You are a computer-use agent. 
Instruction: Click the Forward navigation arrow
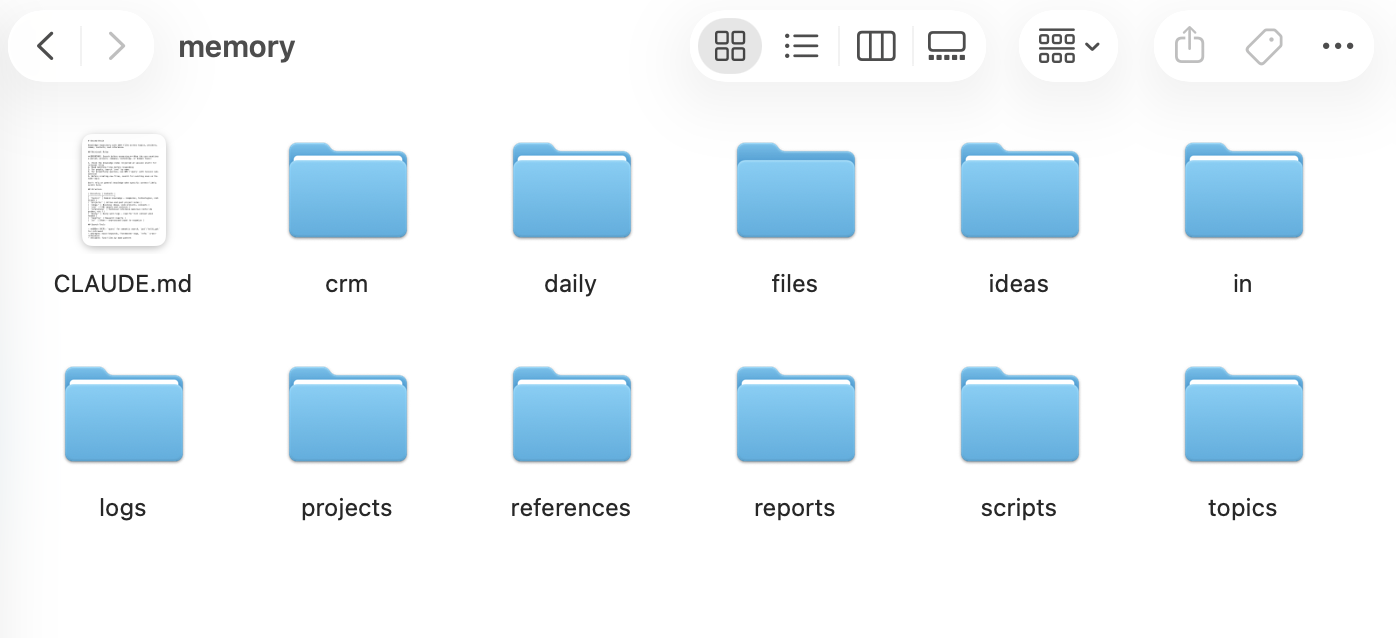click(x=117, y=46)
